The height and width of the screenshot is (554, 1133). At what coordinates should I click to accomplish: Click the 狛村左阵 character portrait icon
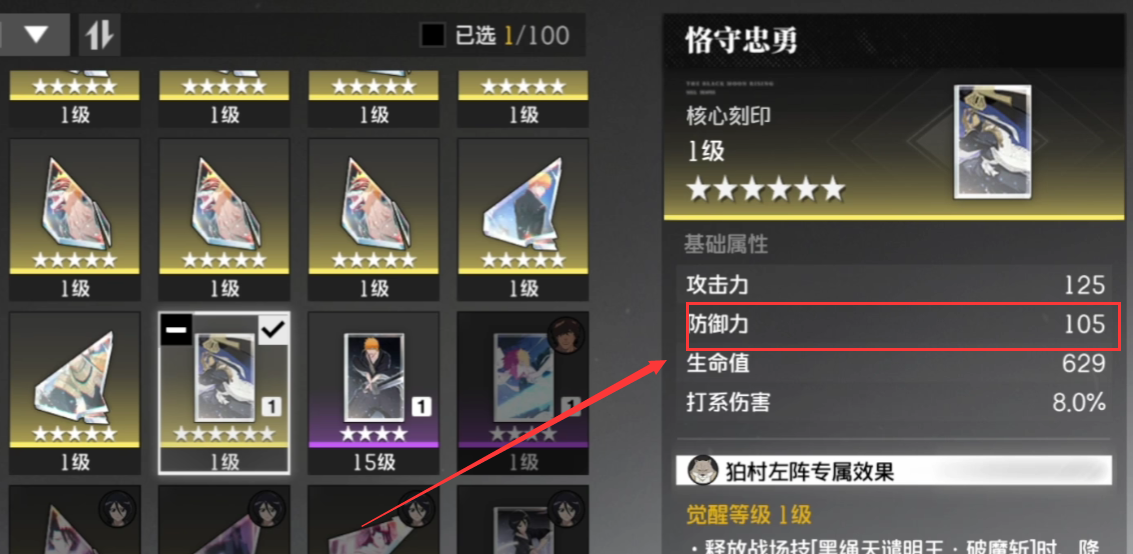[x=702, y=471]
